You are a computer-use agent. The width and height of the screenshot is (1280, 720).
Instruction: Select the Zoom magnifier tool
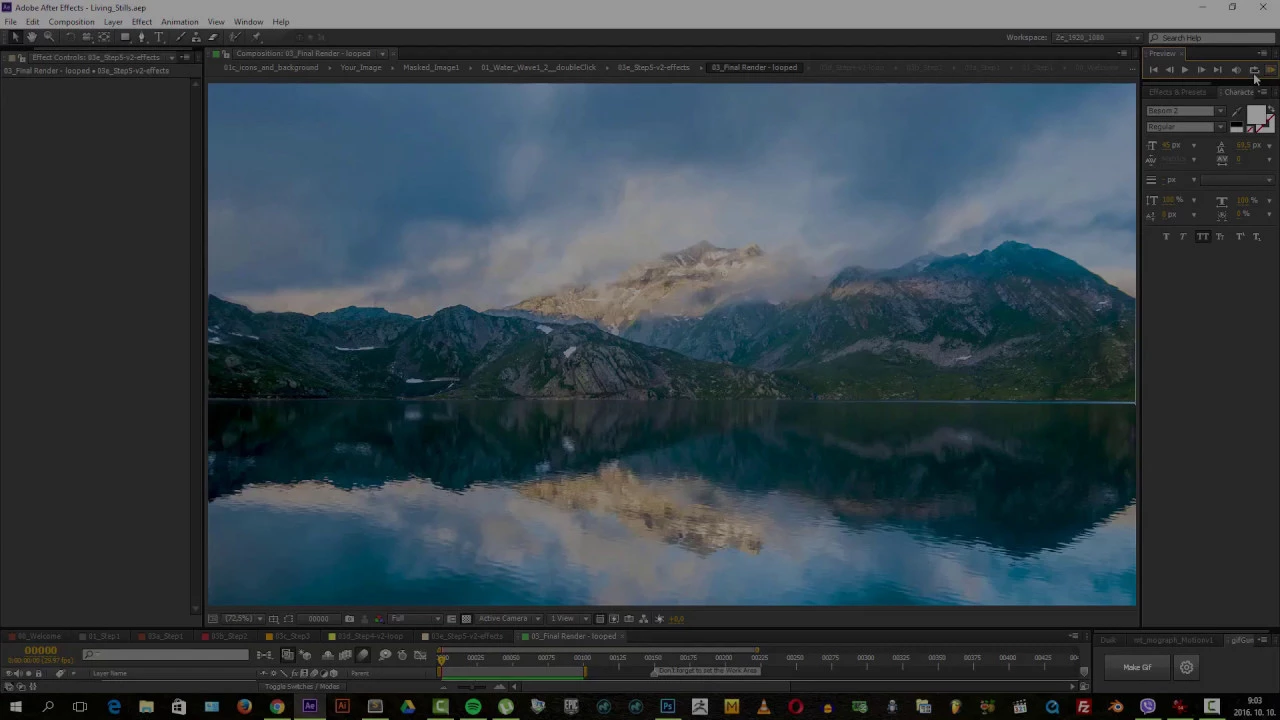coord(49,37)
